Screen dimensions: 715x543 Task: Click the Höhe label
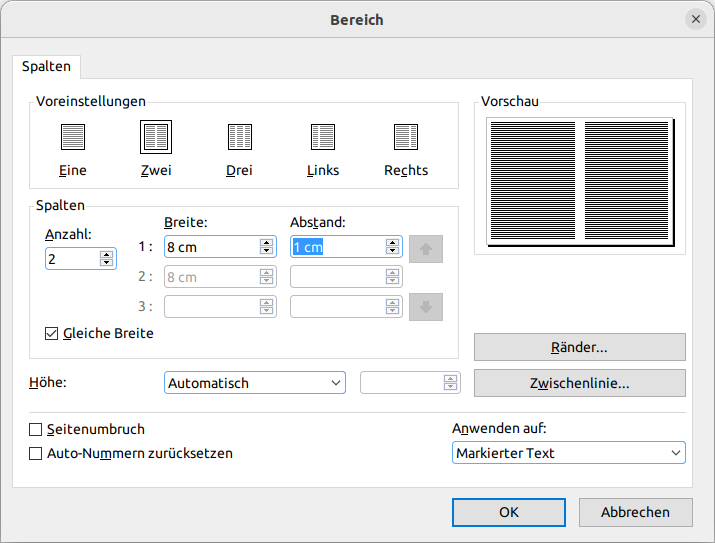48,382
